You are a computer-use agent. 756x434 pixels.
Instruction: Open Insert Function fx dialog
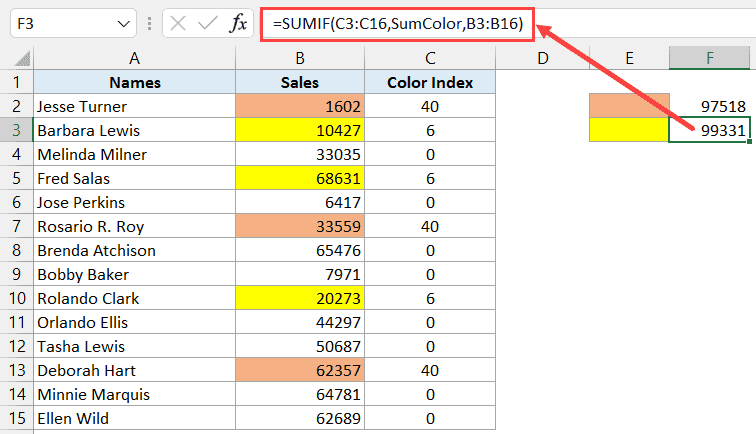(x=238, y=23)
